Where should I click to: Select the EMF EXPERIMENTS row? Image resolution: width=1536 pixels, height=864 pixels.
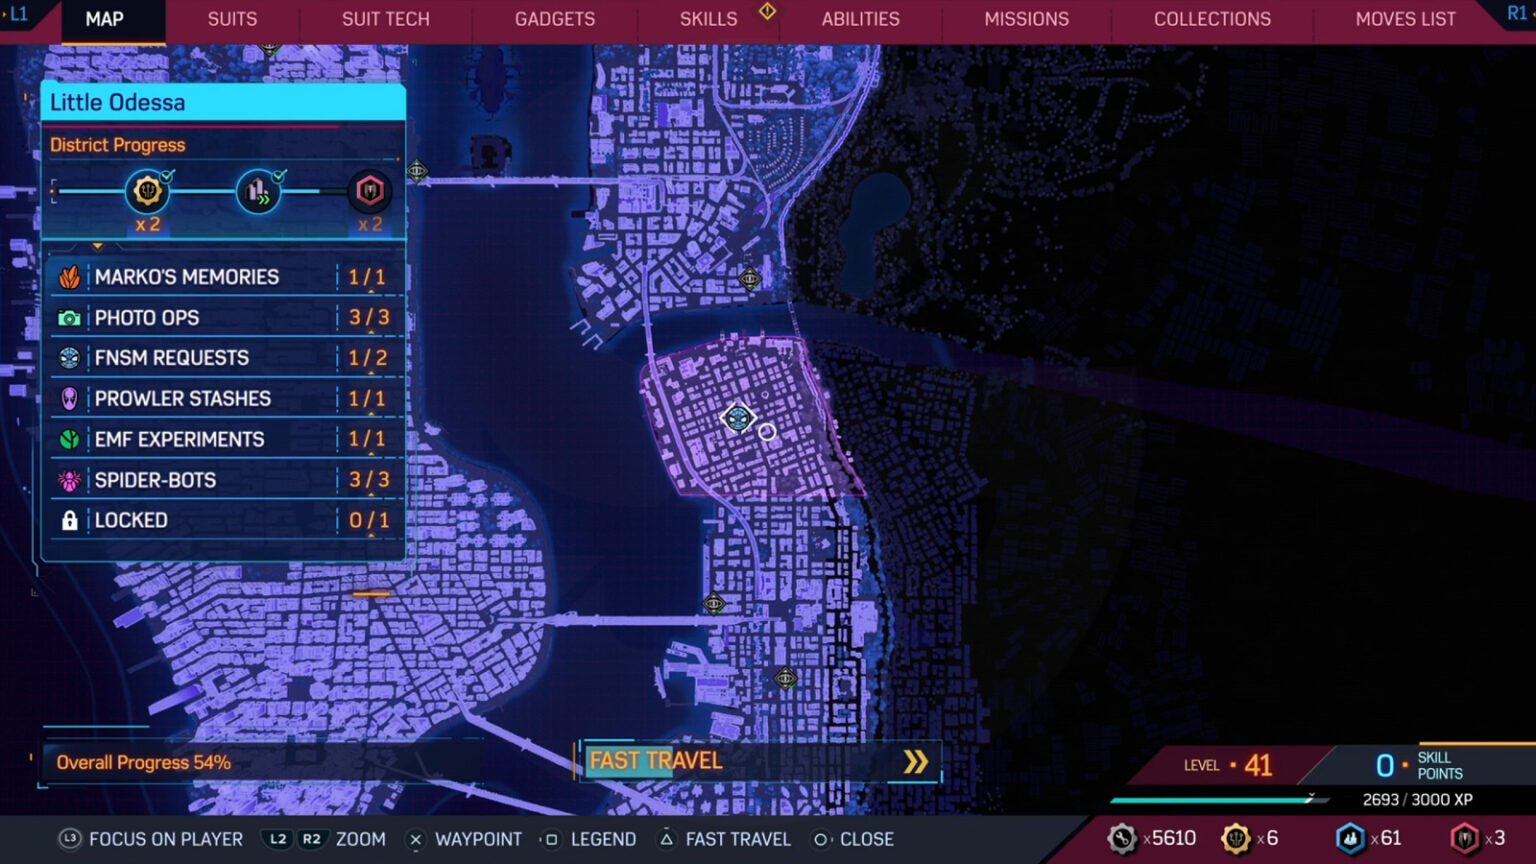coord(225,439)
